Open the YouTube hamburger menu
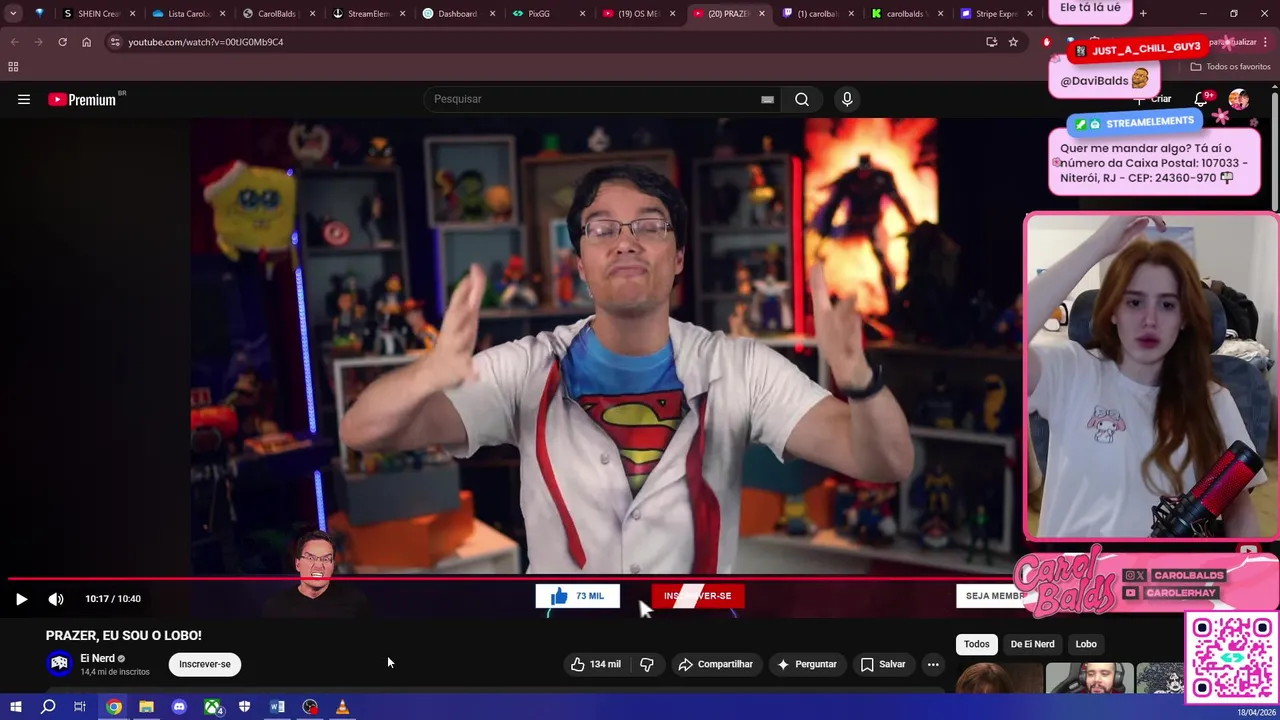This screenshot has height=720, width=1280. [x=24, y=99]
